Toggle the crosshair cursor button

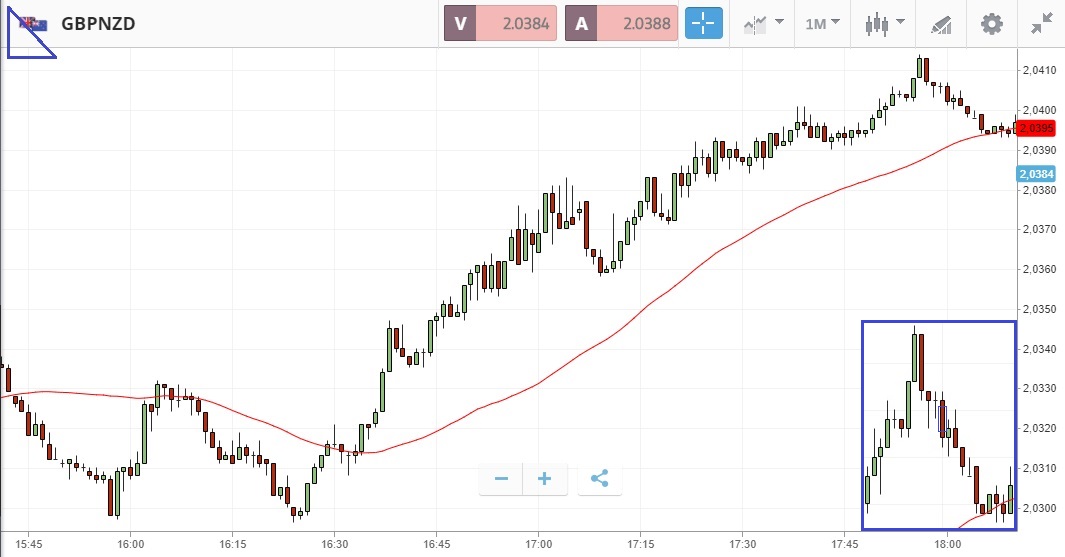click(x=703, y=23)
